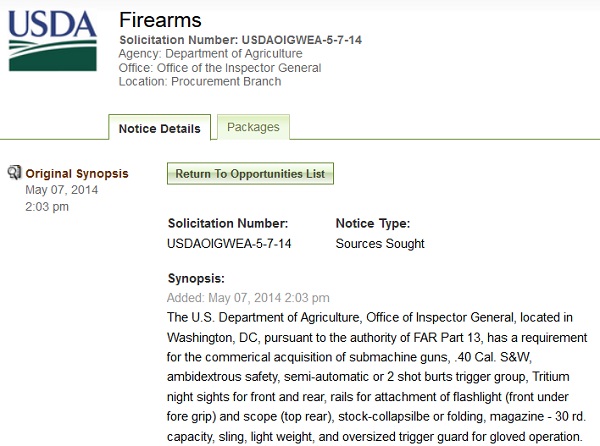Click the bold Solicitation Number label
This screenshot has width=600, height=446.
228,224
